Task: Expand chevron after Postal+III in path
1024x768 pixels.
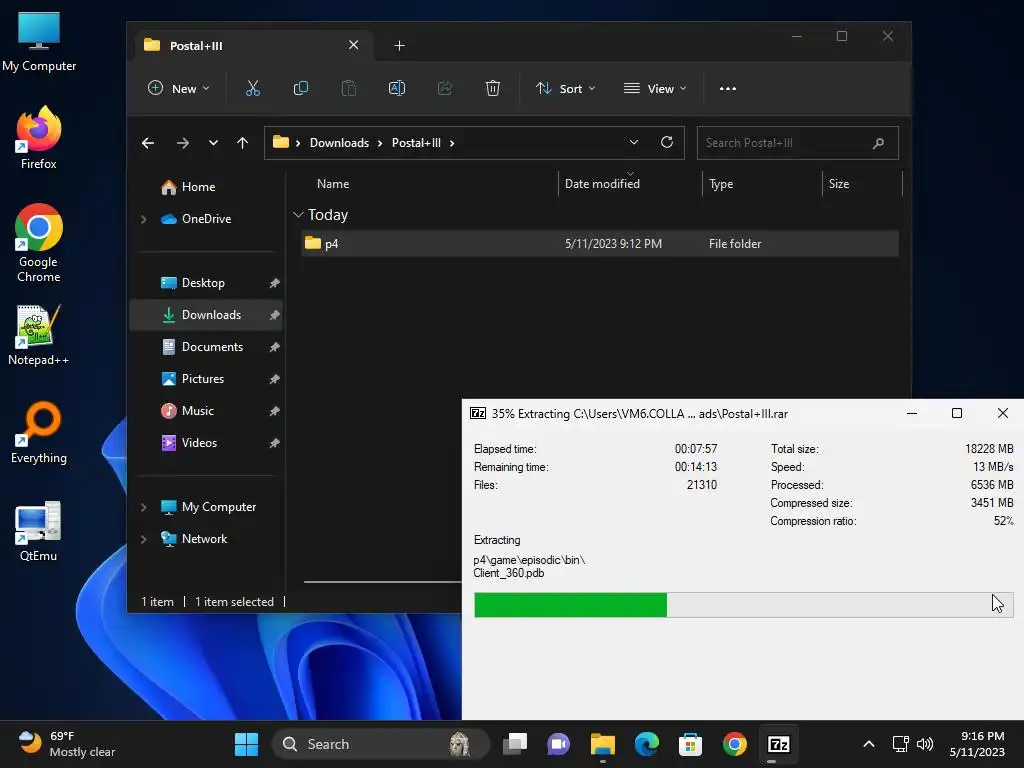Action: [452, 143]
